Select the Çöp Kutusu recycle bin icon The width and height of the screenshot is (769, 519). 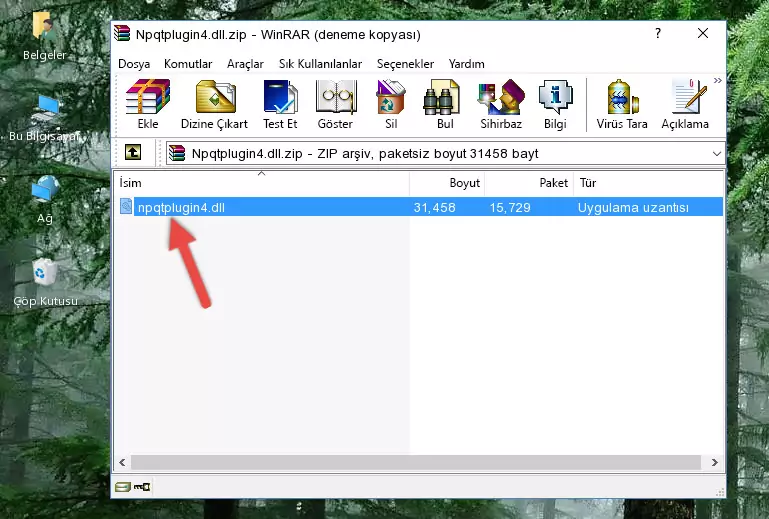point(45,282)
